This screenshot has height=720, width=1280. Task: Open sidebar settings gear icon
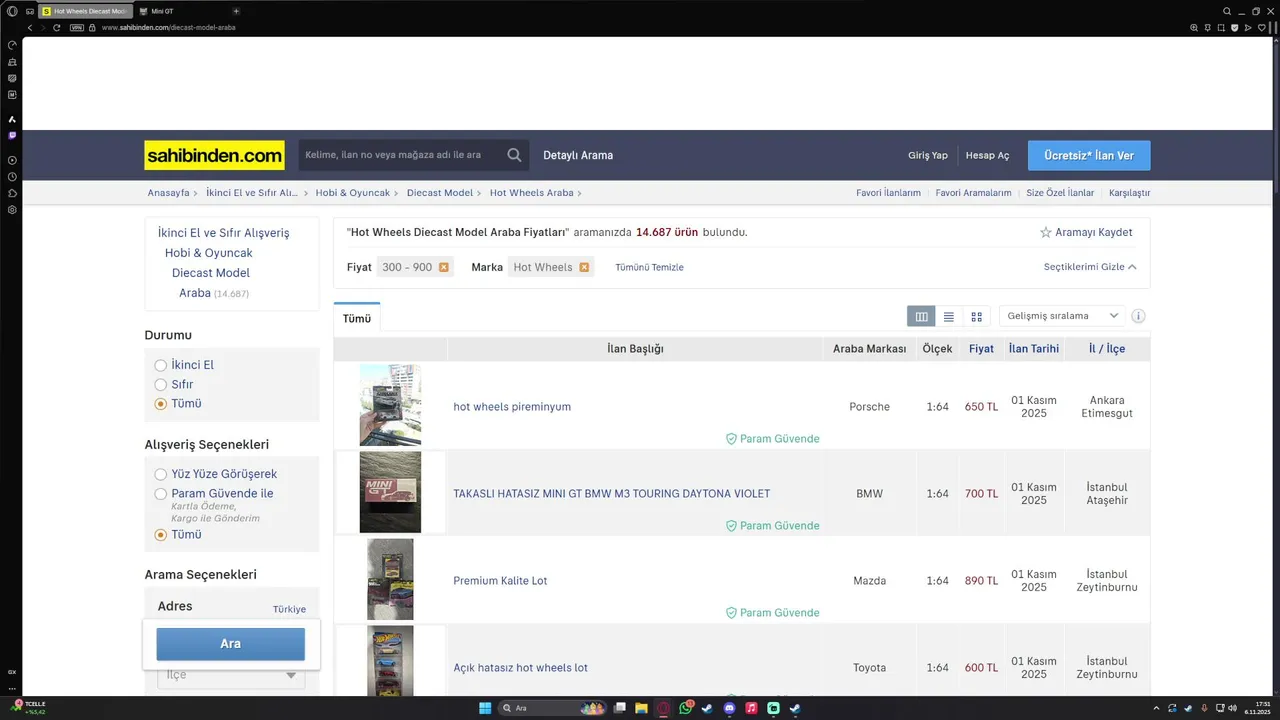coord(12,210)
